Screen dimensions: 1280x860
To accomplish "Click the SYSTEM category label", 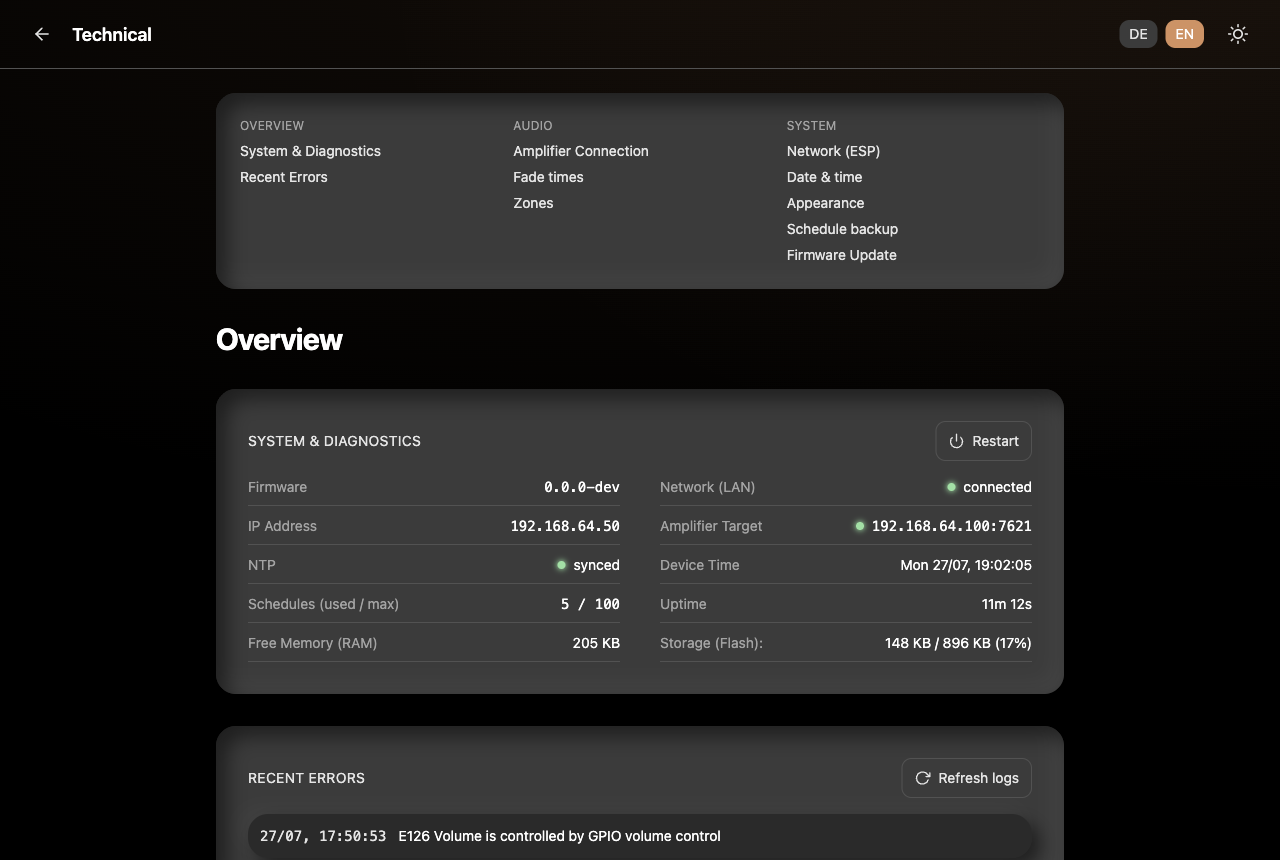I will 811,126.
